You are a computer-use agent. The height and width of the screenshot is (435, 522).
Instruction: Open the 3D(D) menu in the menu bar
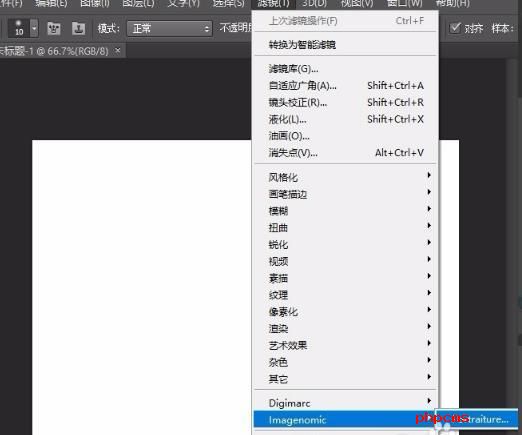click(x=315, y=3)
